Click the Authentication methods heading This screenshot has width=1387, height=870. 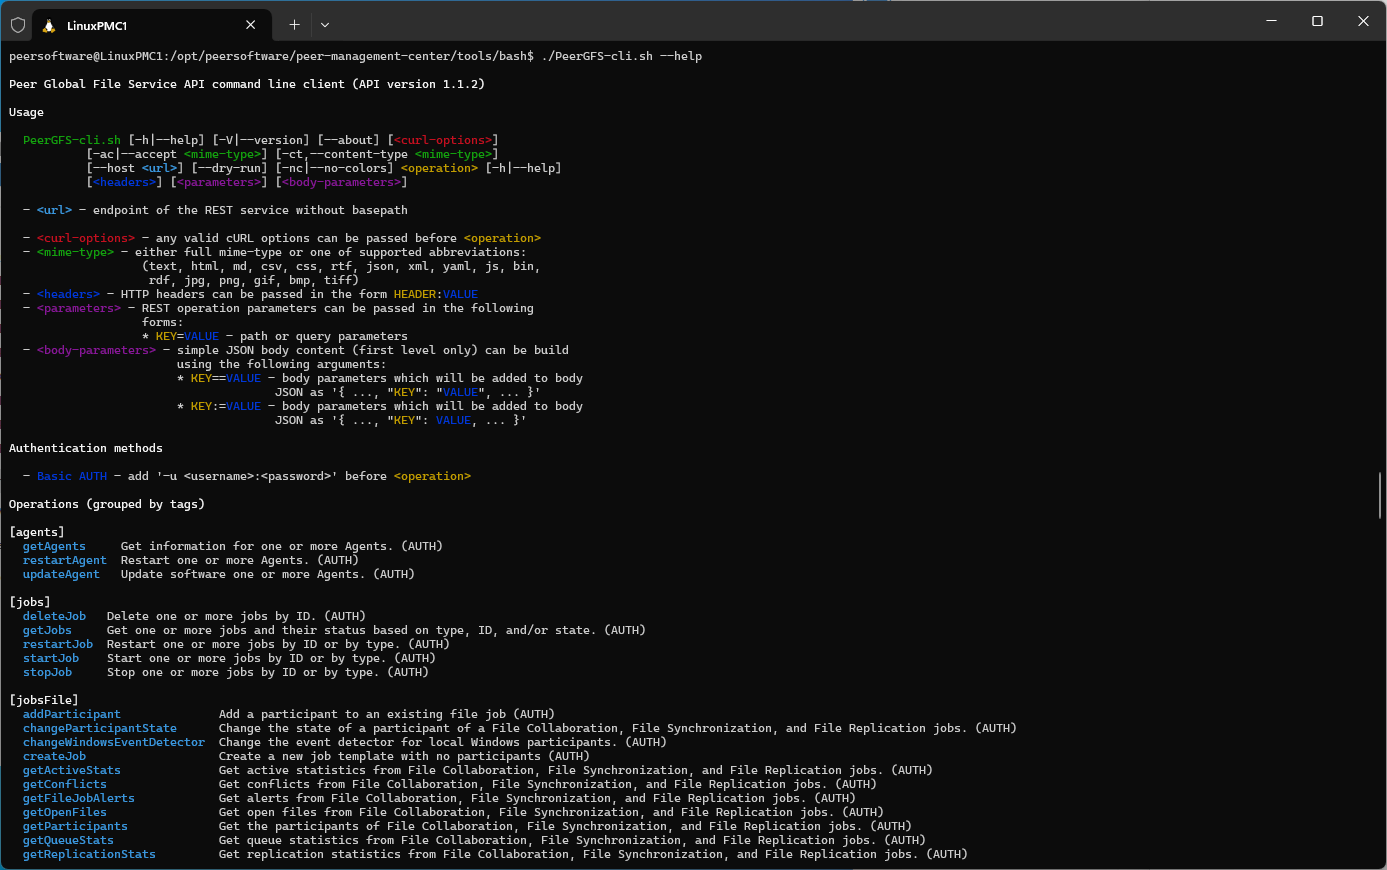[83, 448]
